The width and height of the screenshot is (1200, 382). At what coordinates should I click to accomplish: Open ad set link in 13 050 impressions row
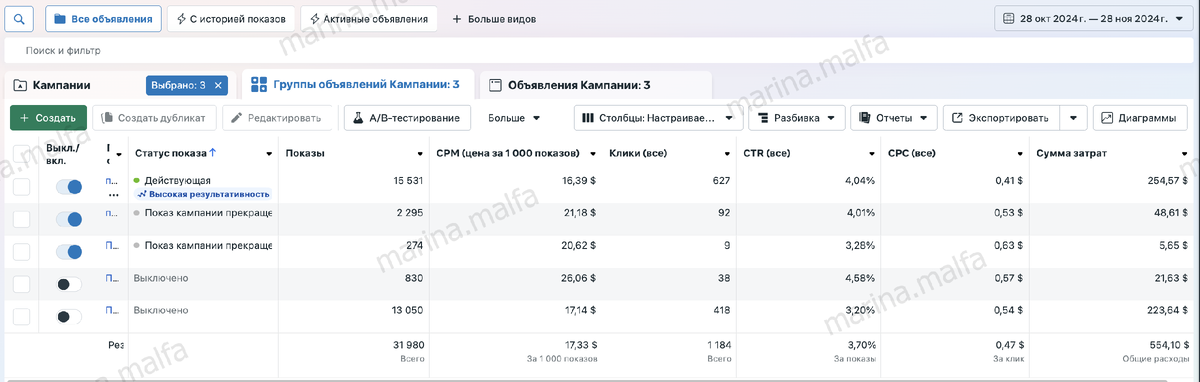[111, 310]
